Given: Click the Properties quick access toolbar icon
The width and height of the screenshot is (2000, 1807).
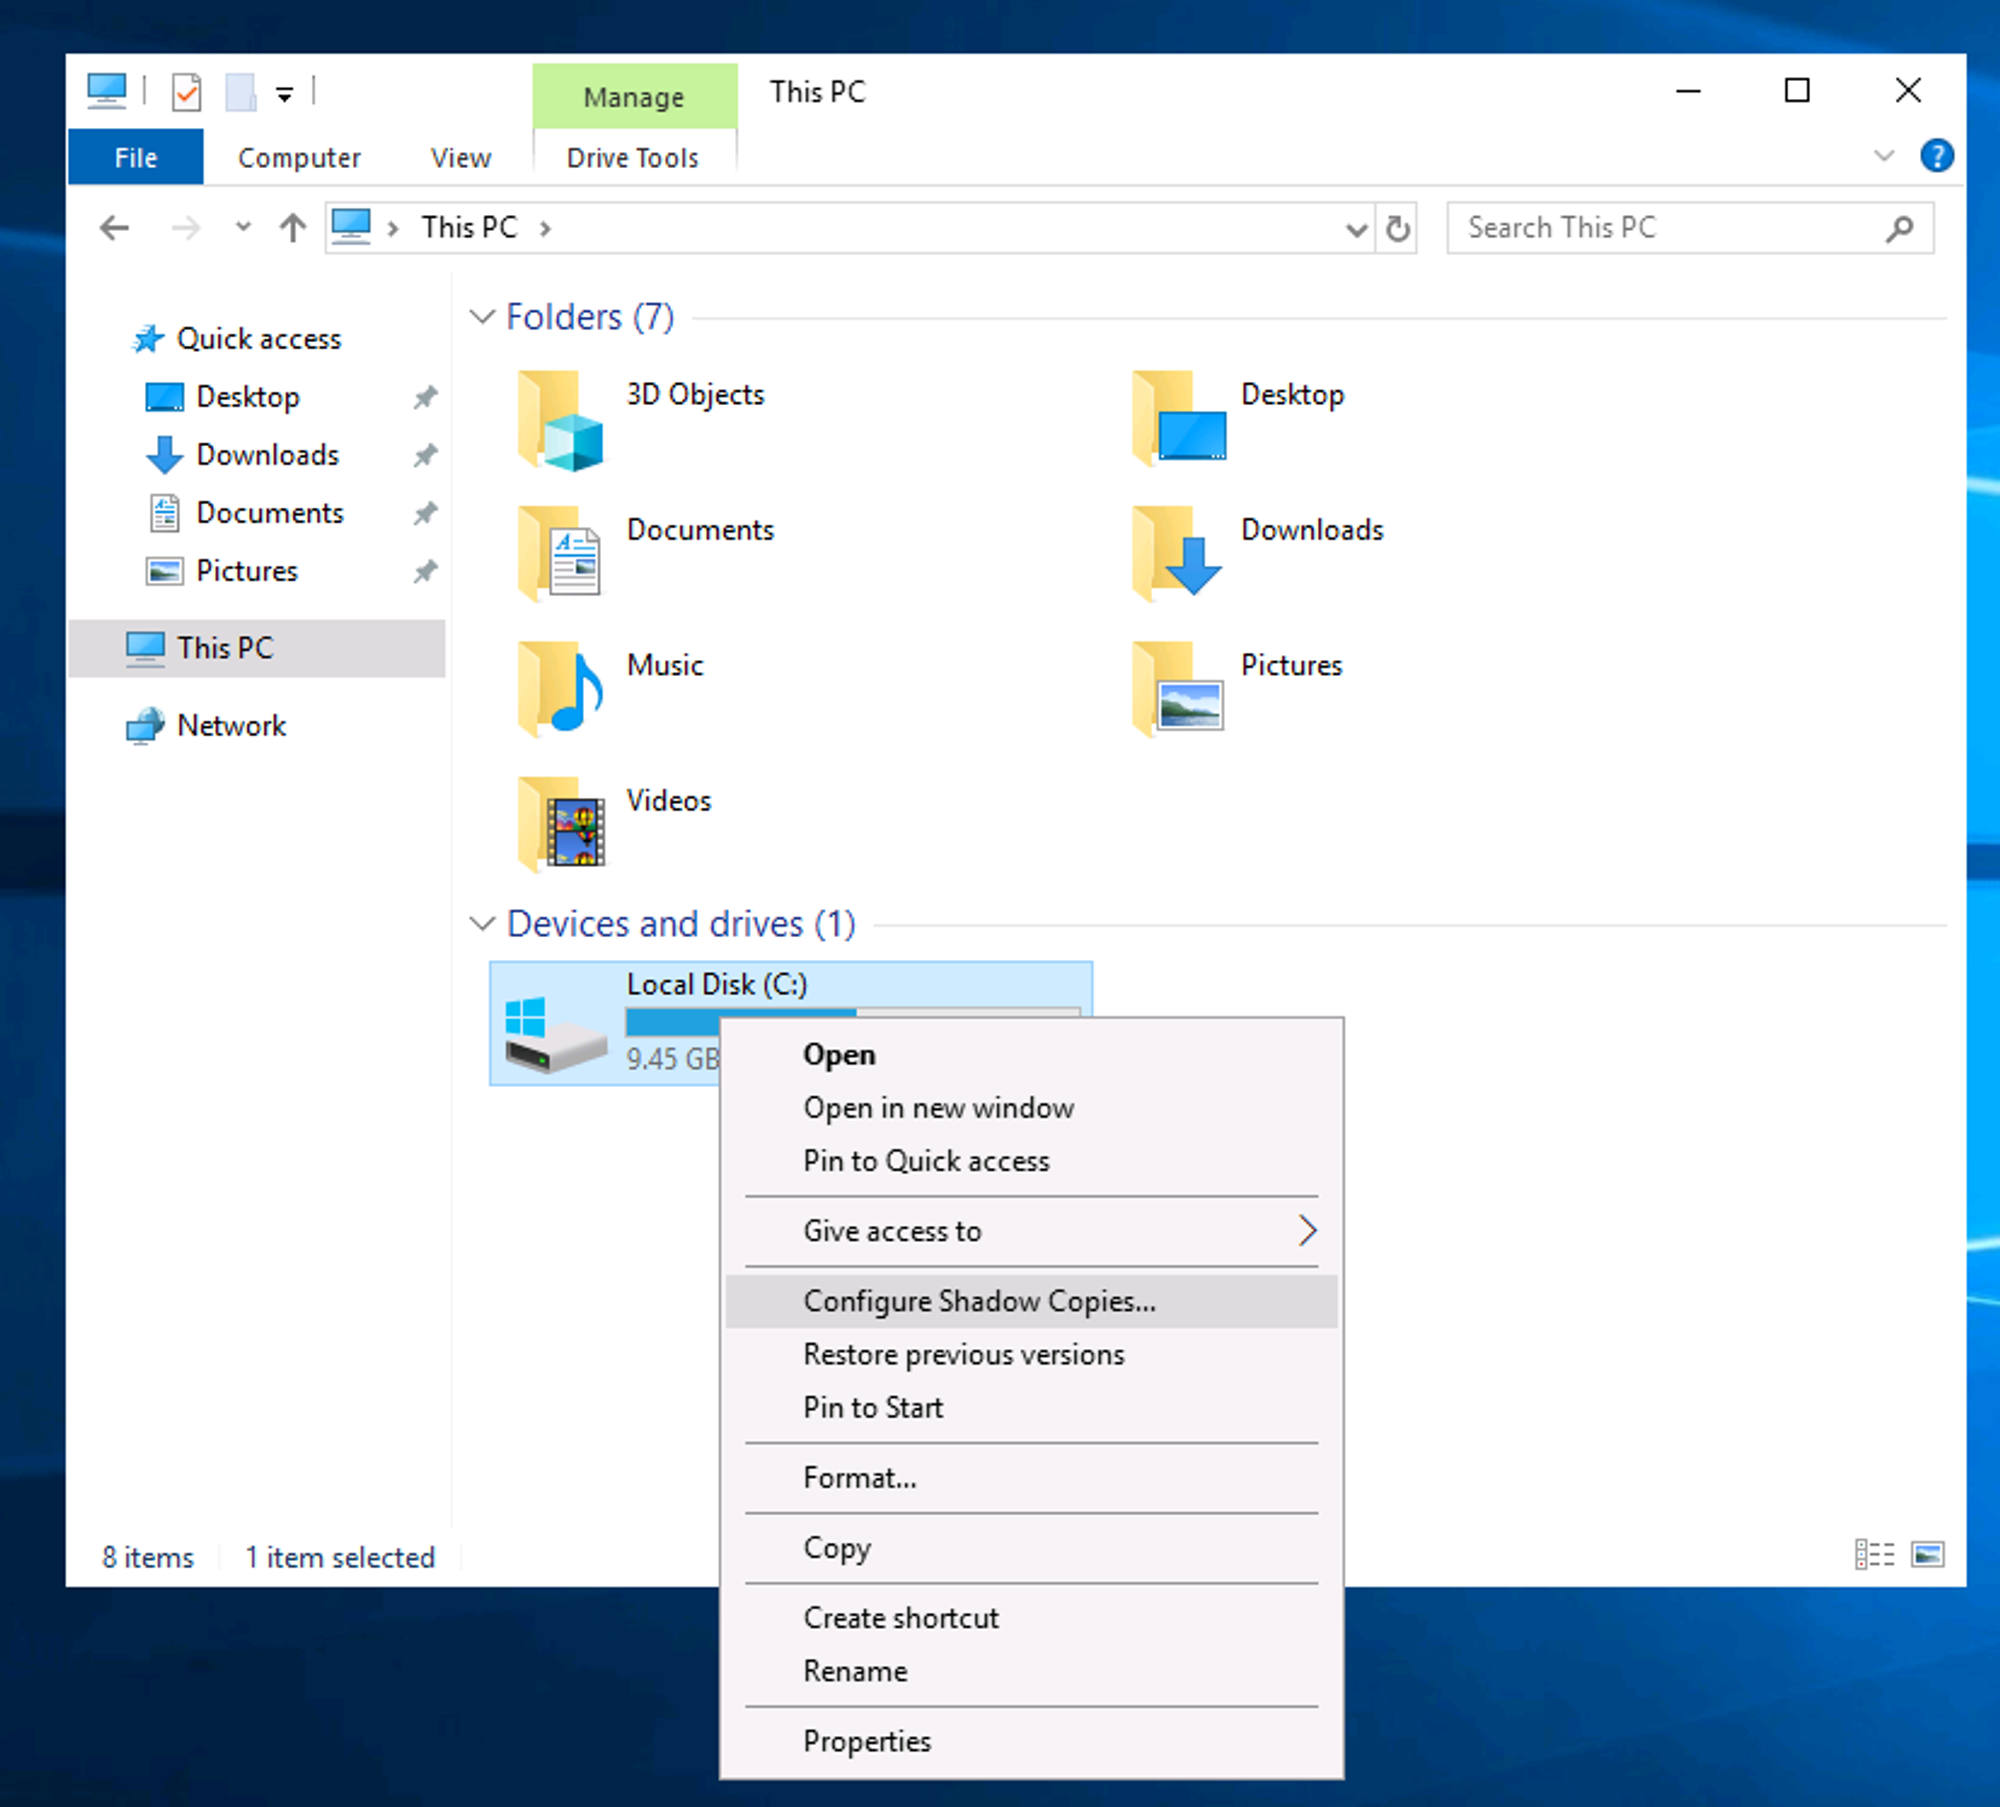Looking at the screenshot, I should (x=186, y=92).
